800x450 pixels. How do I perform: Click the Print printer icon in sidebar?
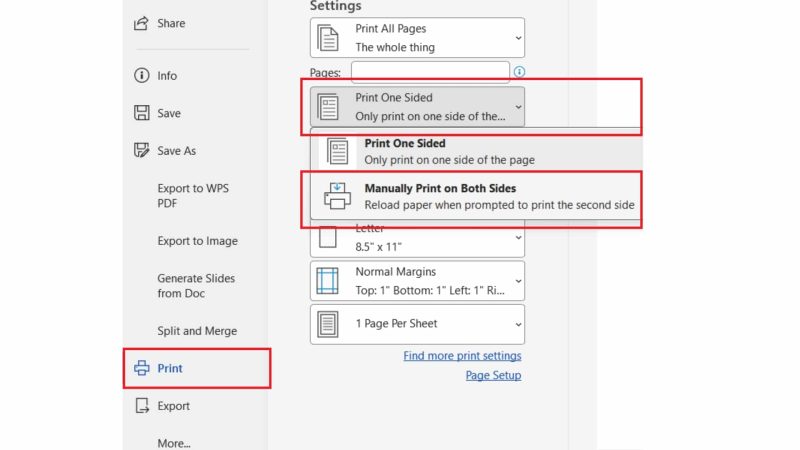click(141, 368)
